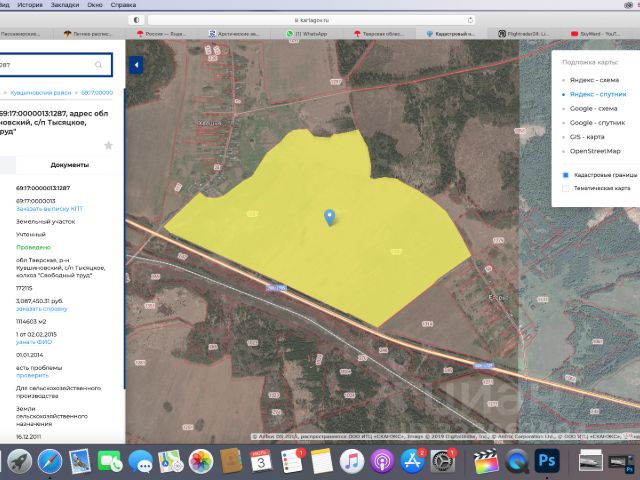
Task: Enable the Кадастровые границы checkbox
Action: pos(566,174)
